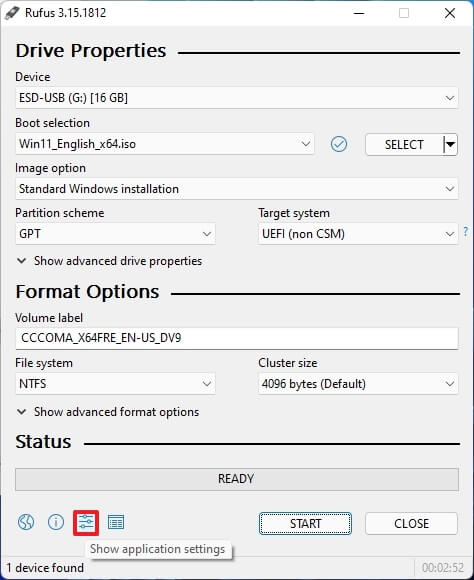Open the Device dropdown

click(236, 98)
